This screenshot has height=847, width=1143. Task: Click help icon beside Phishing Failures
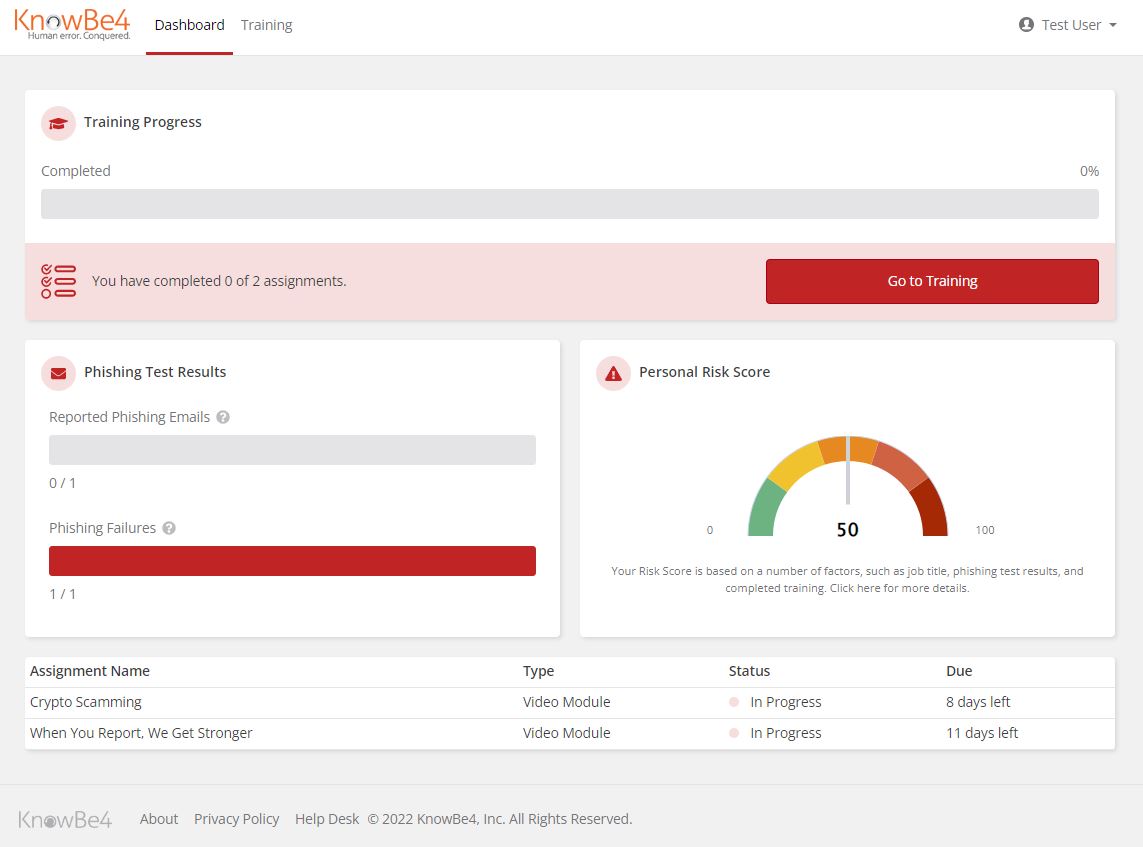point(169,528)
